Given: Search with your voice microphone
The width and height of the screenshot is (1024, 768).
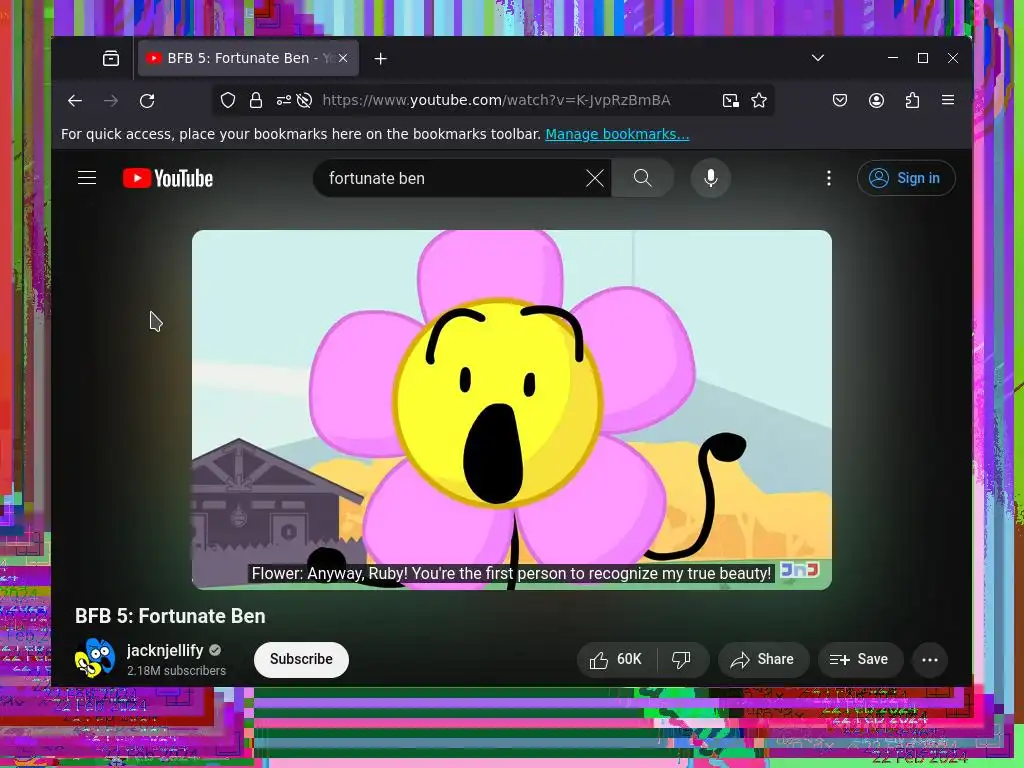Looking at the screenshot, I should (x=711, y=178).
